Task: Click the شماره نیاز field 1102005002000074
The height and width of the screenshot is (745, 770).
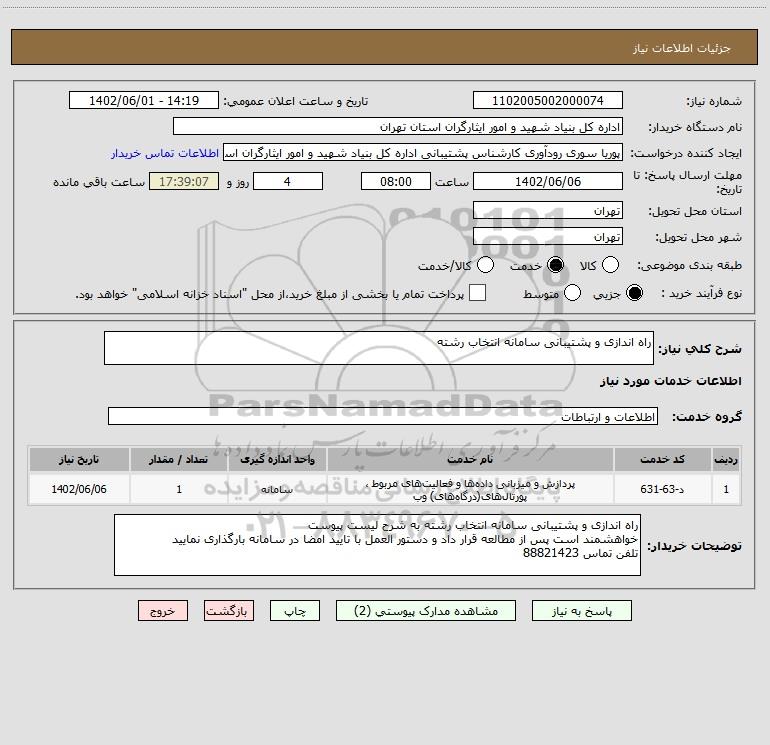Action: coord(548,101)
